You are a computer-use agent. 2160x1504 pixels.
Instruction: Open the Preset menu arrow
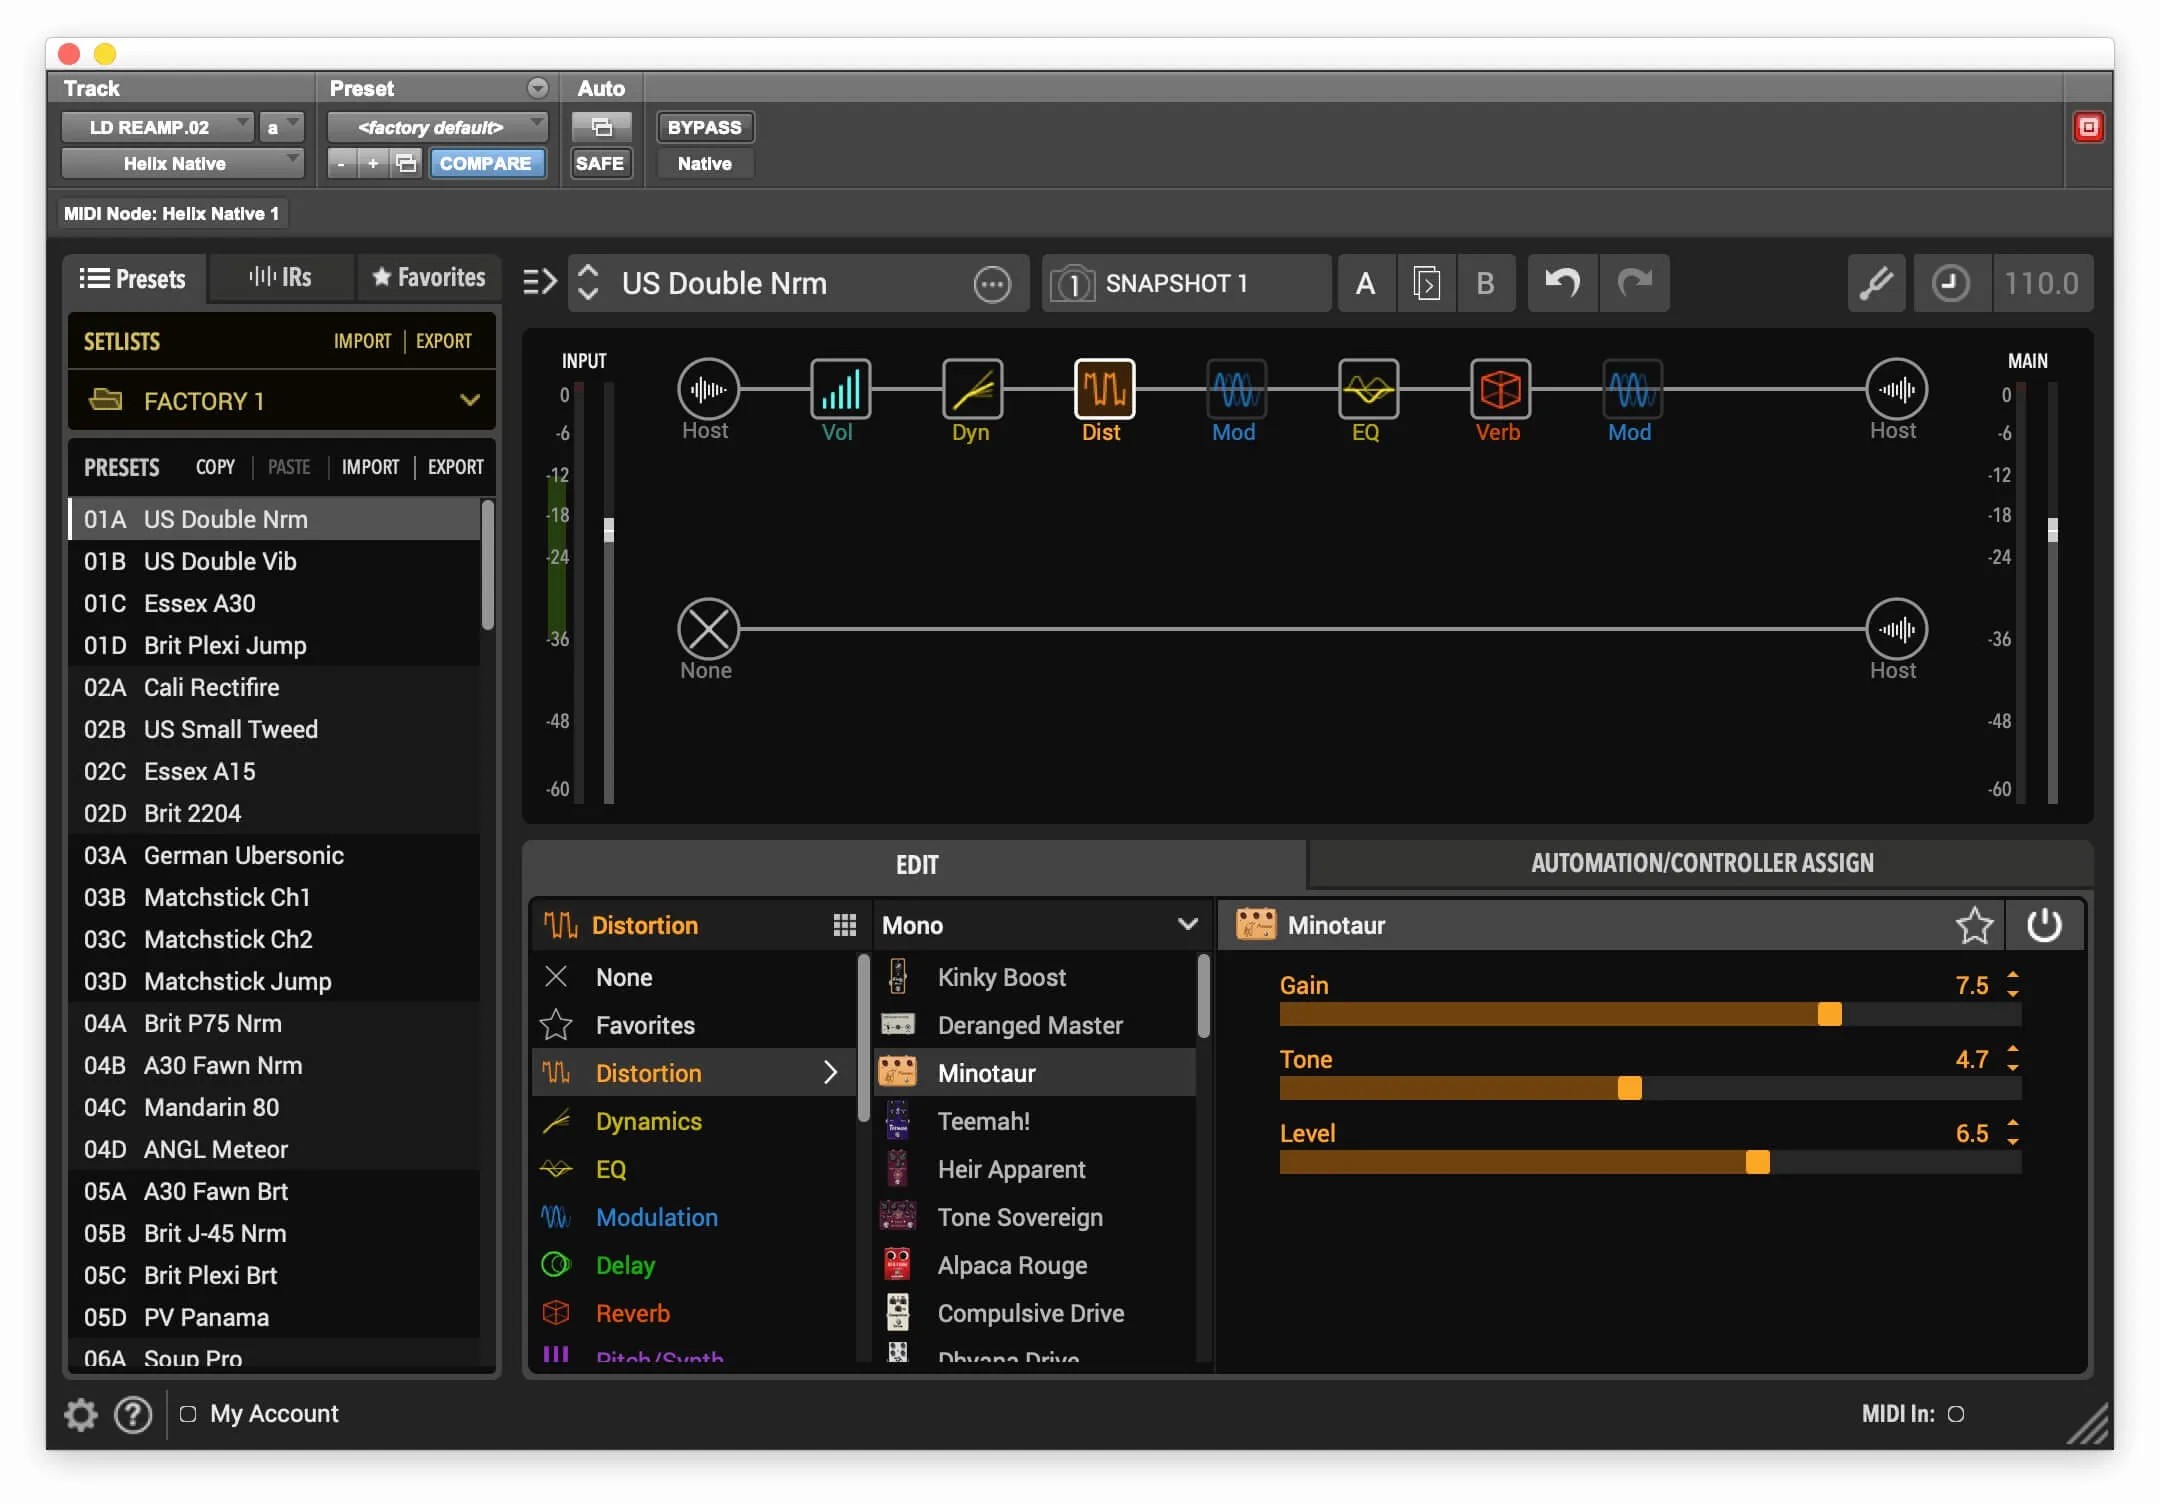point(538,88)
